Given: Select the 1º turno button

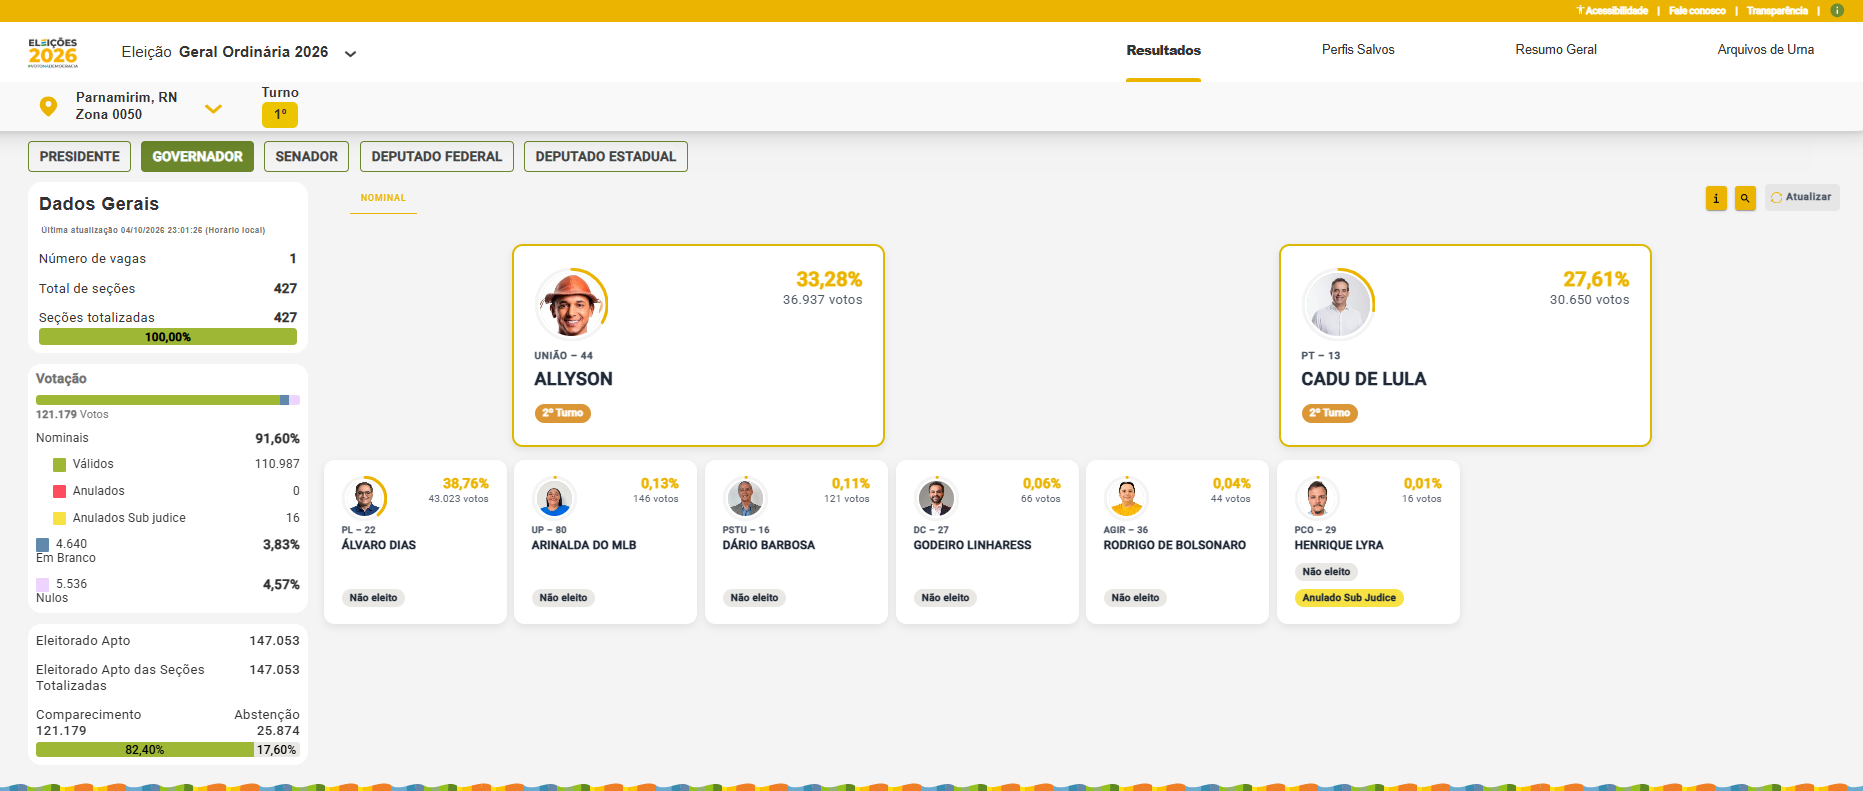Looking at the screenshot, I should (280, 115).
